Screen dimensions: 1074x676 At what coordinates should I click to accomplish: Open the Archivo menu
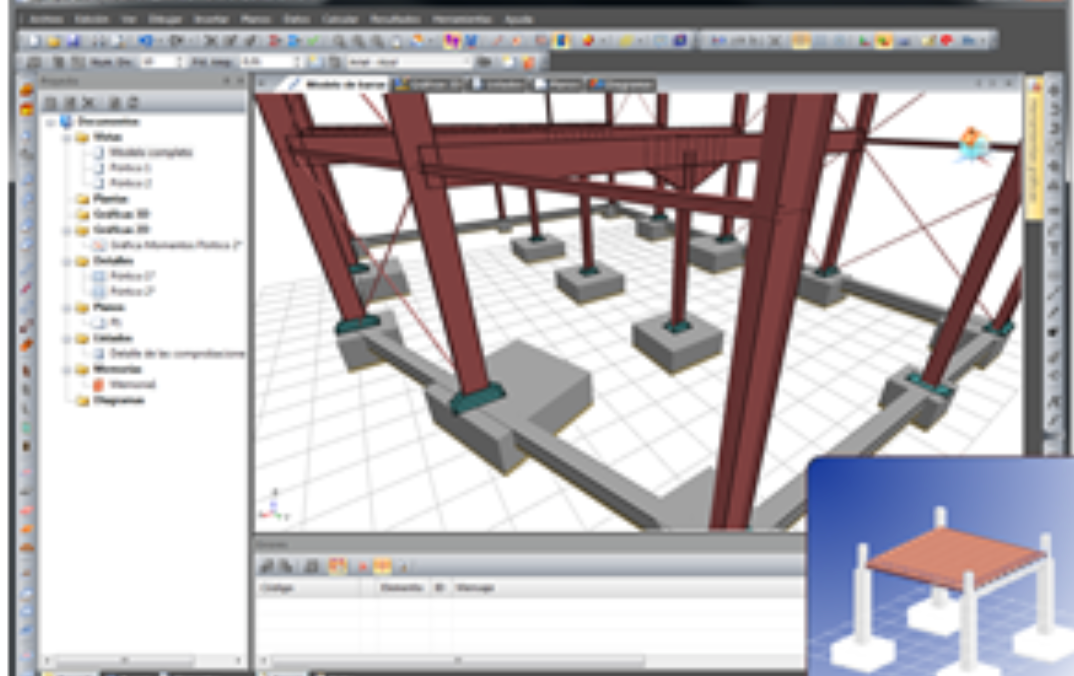click(44, 19)
